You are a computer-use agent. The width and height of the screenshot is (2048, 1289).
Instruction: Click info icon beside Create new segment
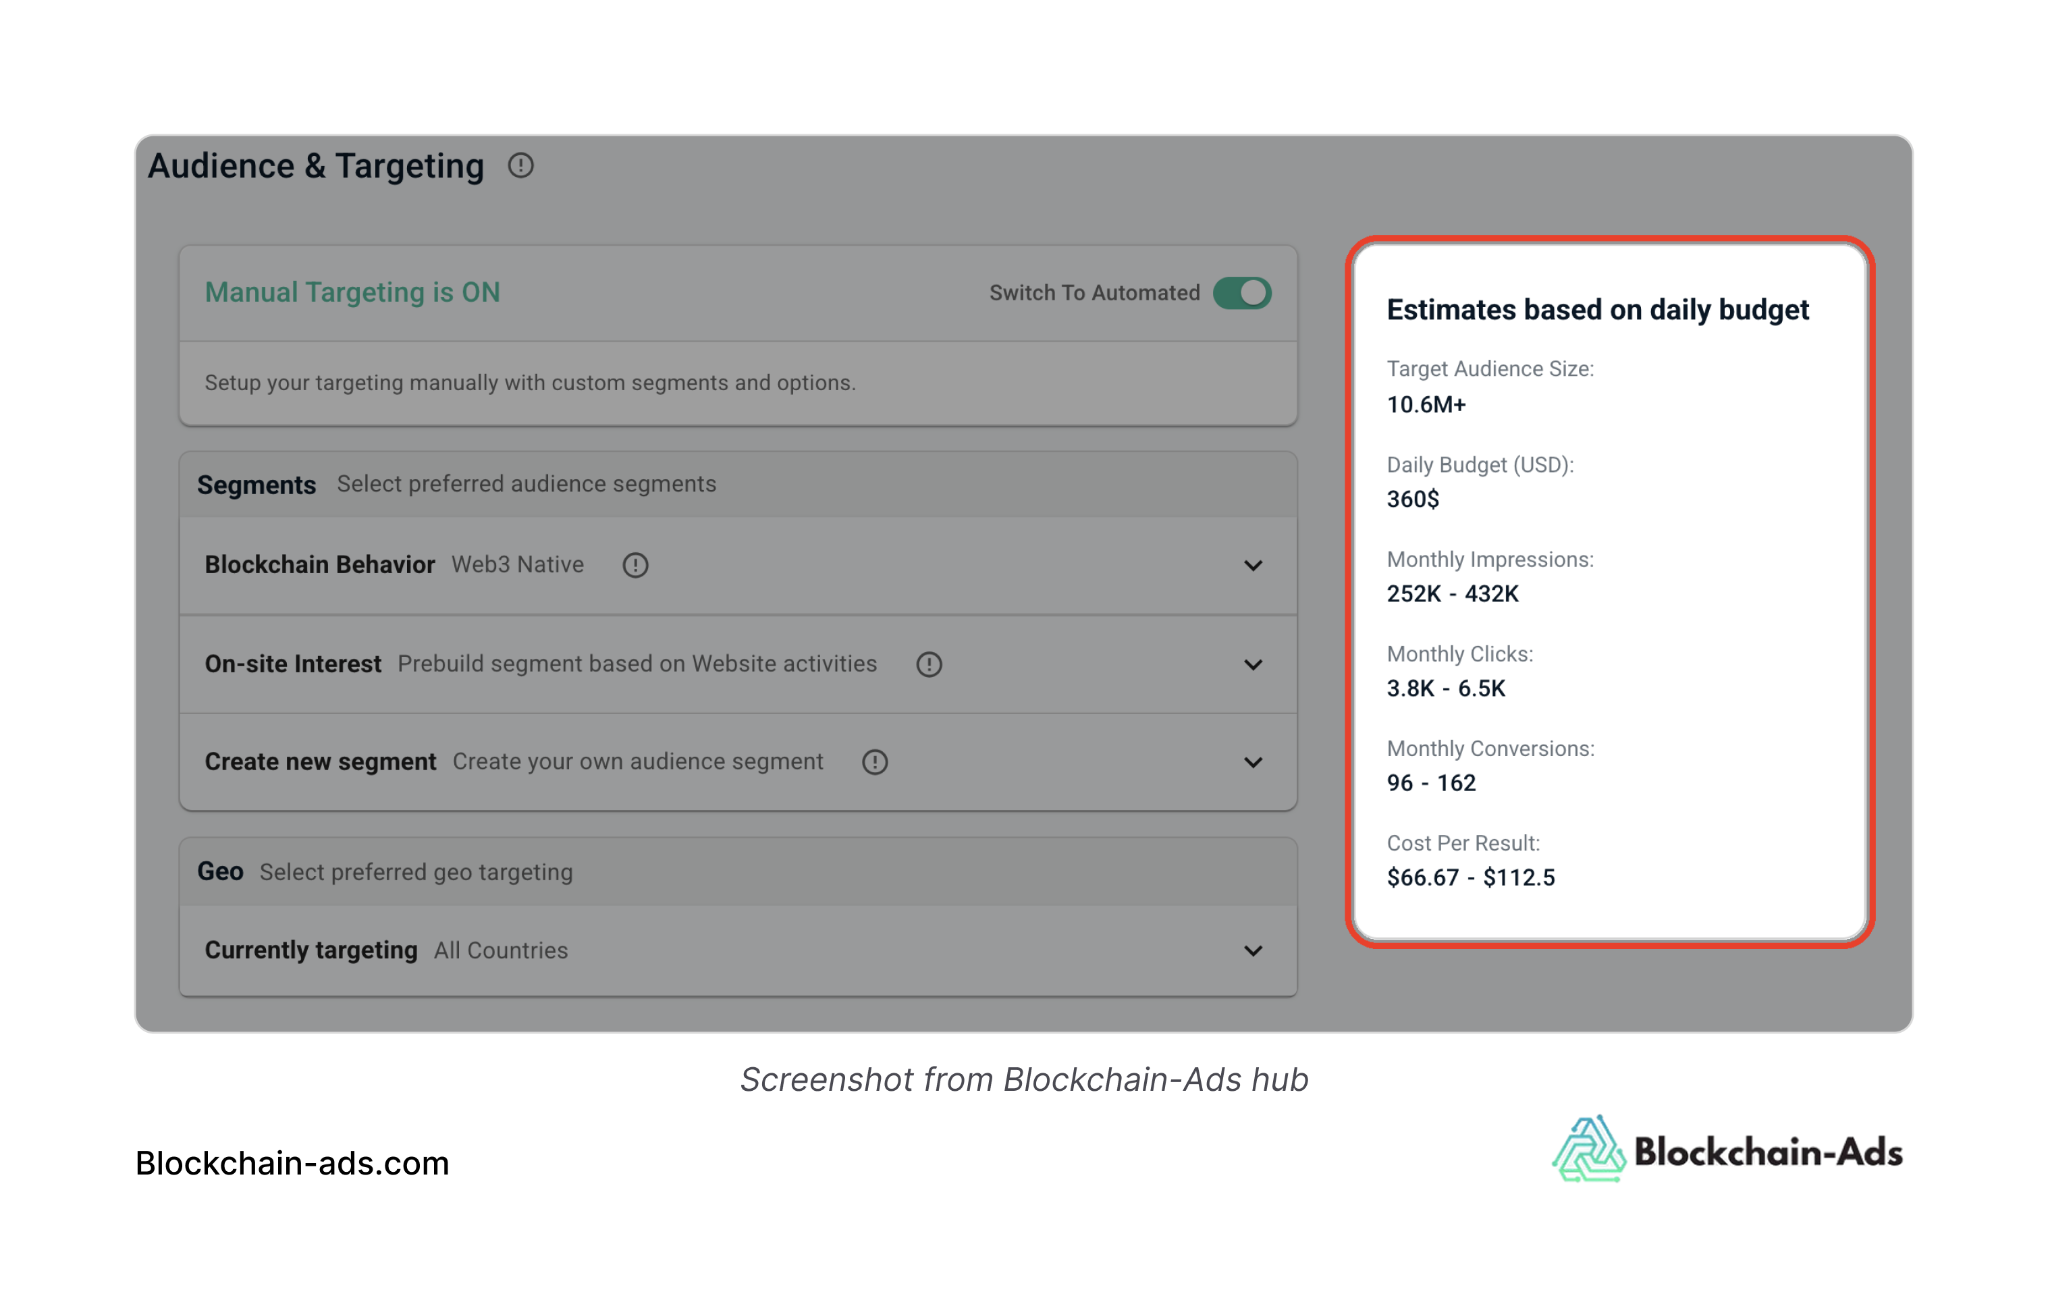[875, 762]
